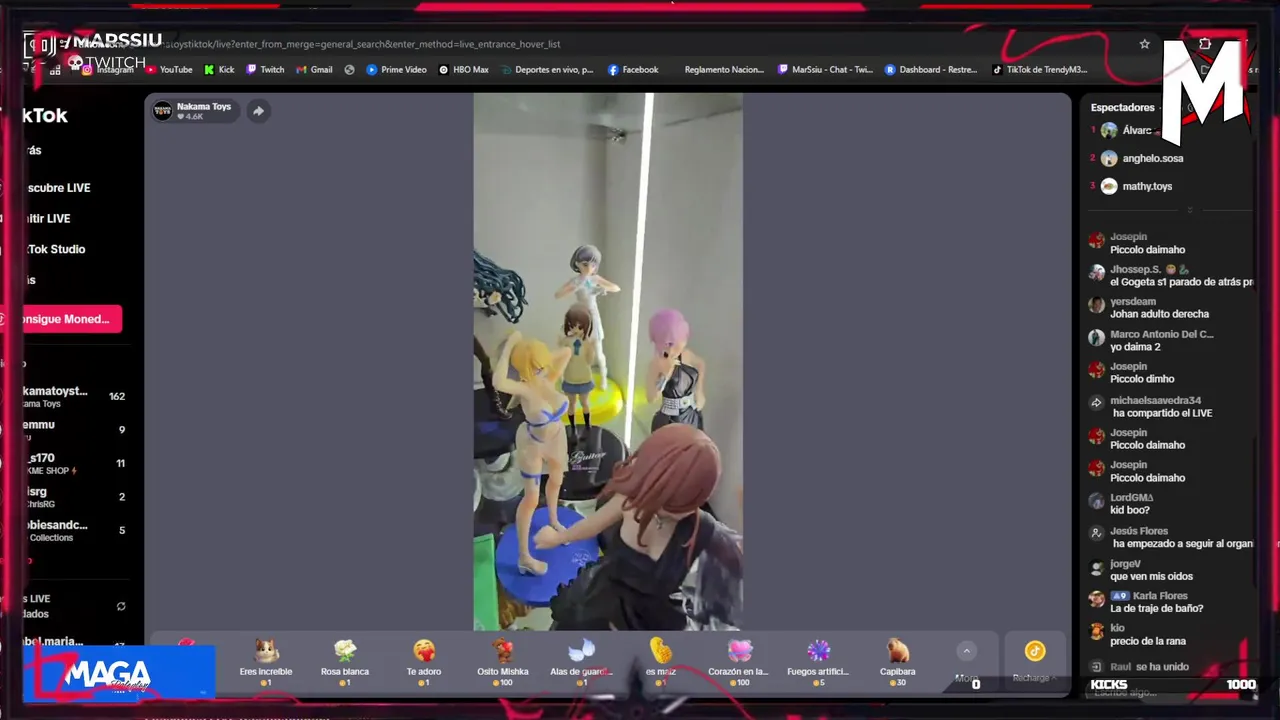Open the top spectator Álvaro's profile
This screenshot has width=1280, height=720.
(1125, 131)
